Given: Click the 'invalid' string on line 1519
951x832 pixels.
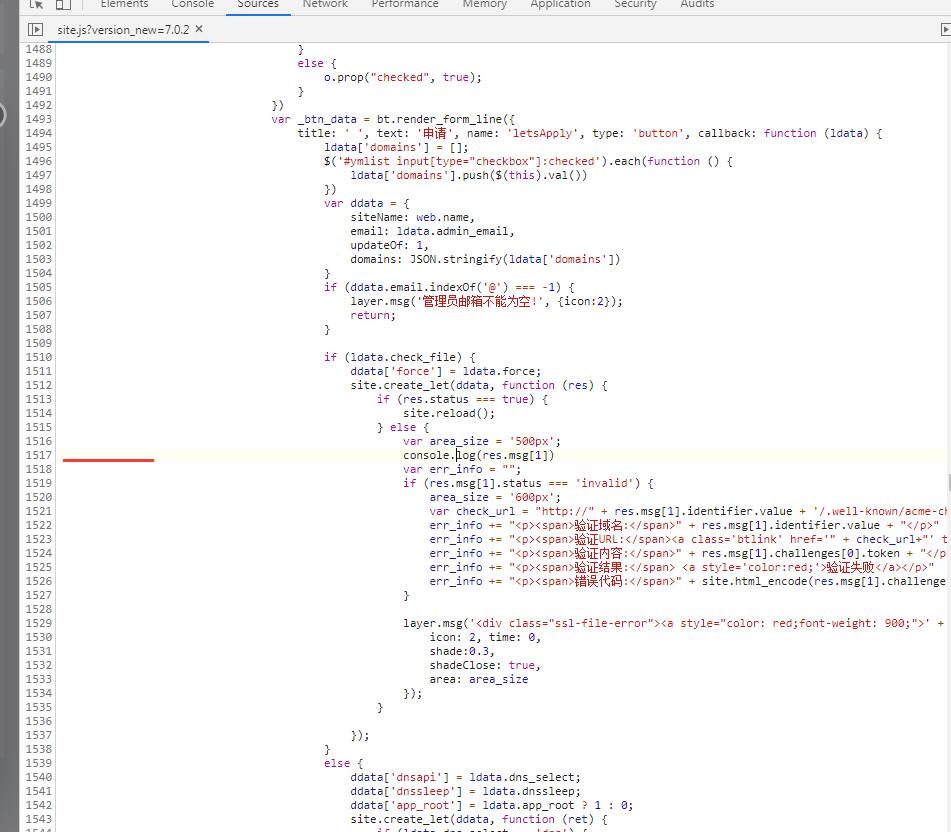Looking at the screenshot, I should click(607, 483).
